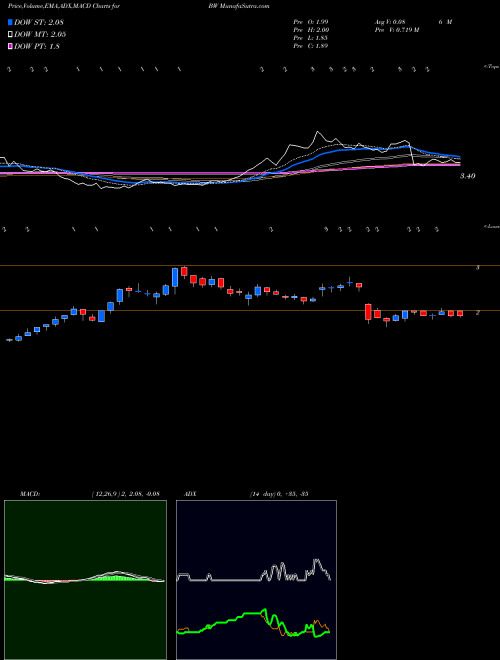Click the tallest blue candlestick near the 3 level
The image size is (500, 660).
175,277
